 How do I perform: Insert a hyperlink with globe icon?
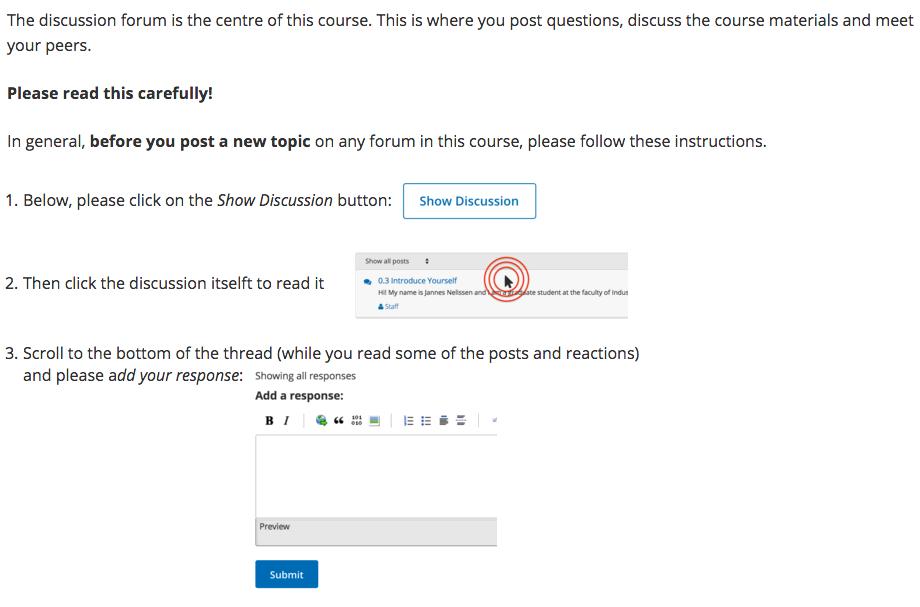(x=321, y=421)
